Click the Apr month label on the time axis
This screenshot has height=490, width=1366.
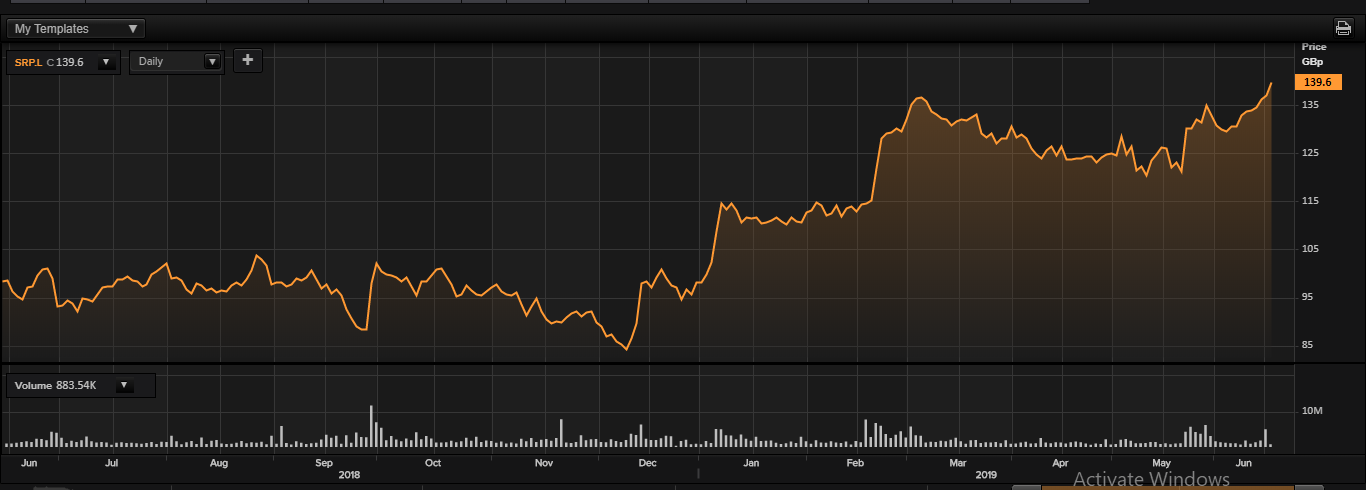1061,463
